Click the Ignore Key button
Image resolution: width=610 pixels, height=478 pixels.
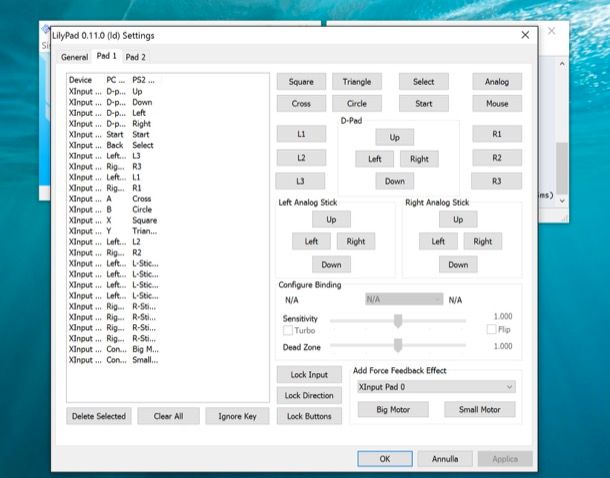(237, 416)
